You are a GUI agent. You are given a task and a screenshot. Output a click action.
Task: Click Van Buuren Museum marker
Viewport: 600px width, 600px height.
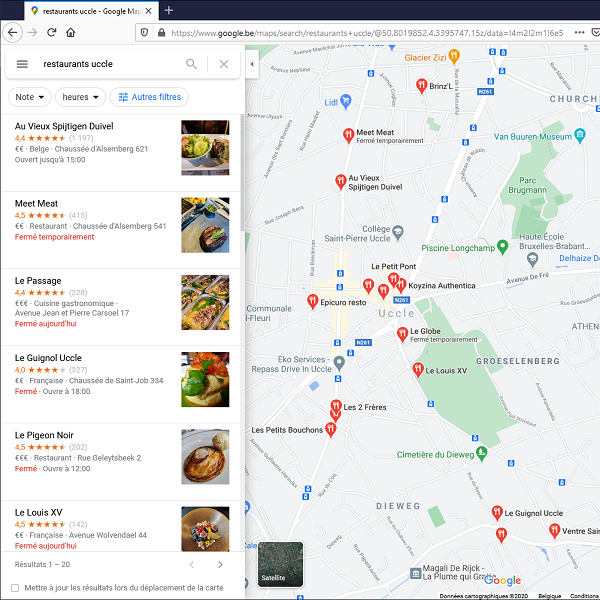(580, 136)
